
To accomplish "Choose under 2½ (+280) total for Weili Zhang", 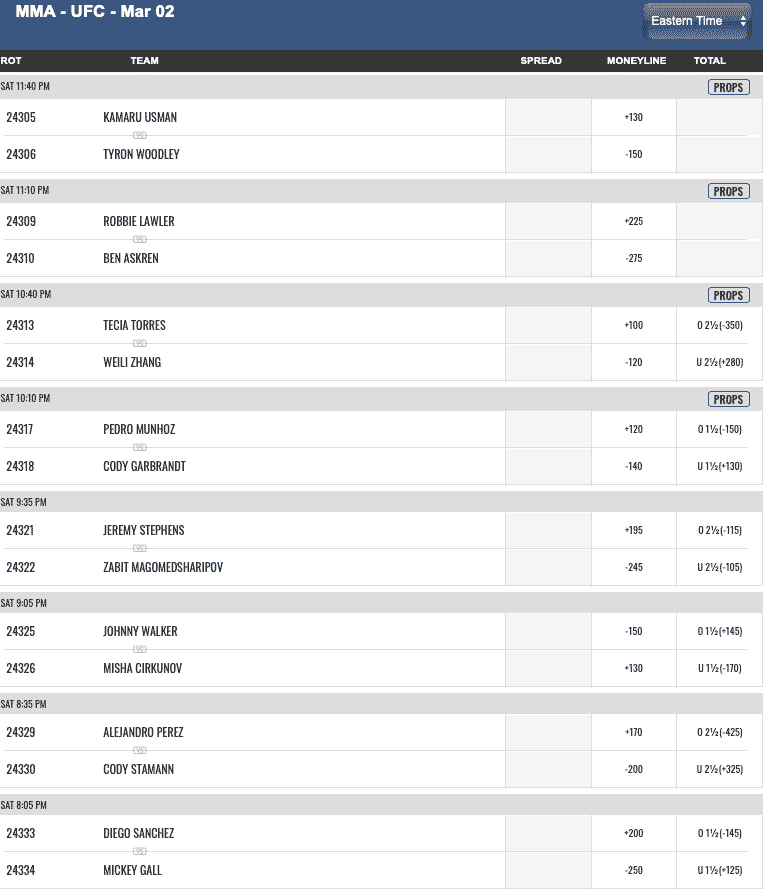I will coord(719,362).
